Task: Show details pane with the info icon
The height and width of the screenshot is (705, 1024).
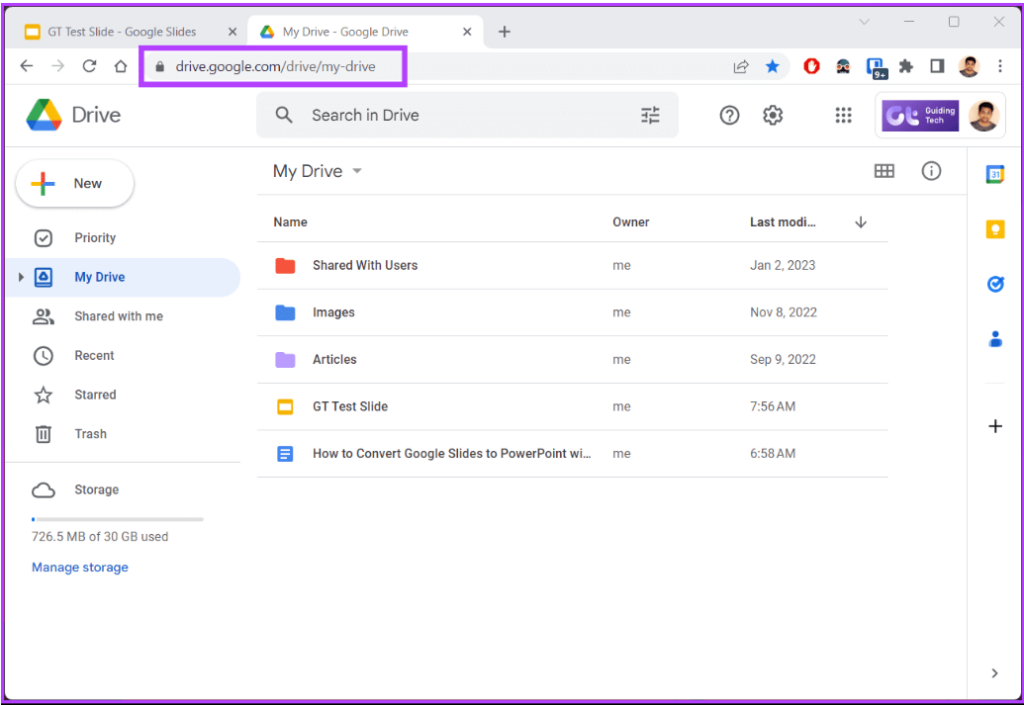Action: coord(931,171)
